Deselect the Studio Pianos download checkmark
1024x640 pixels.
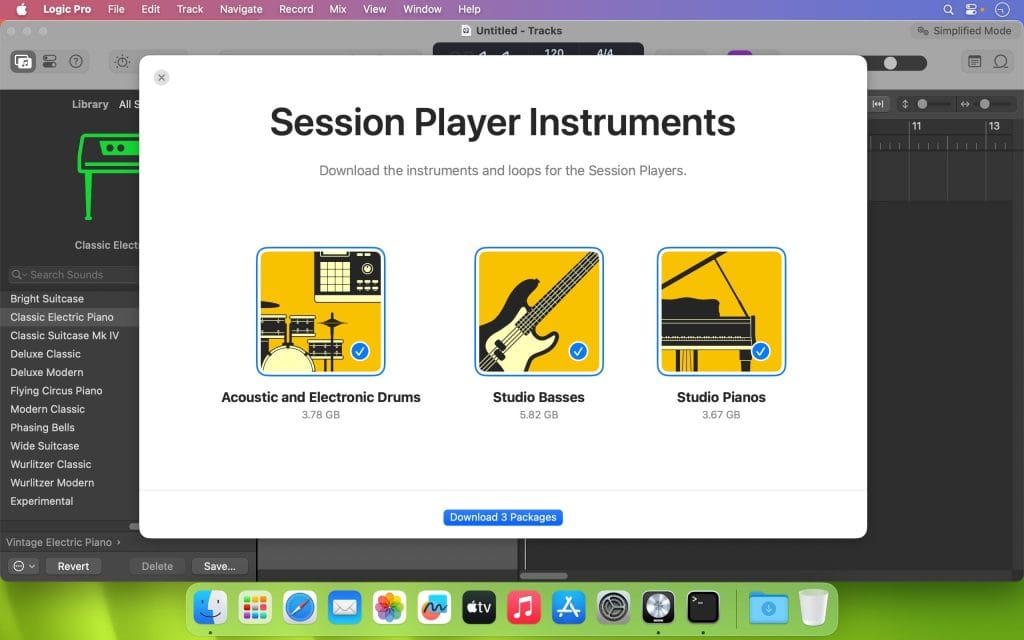pyautogui.click(x=759, y=351)
